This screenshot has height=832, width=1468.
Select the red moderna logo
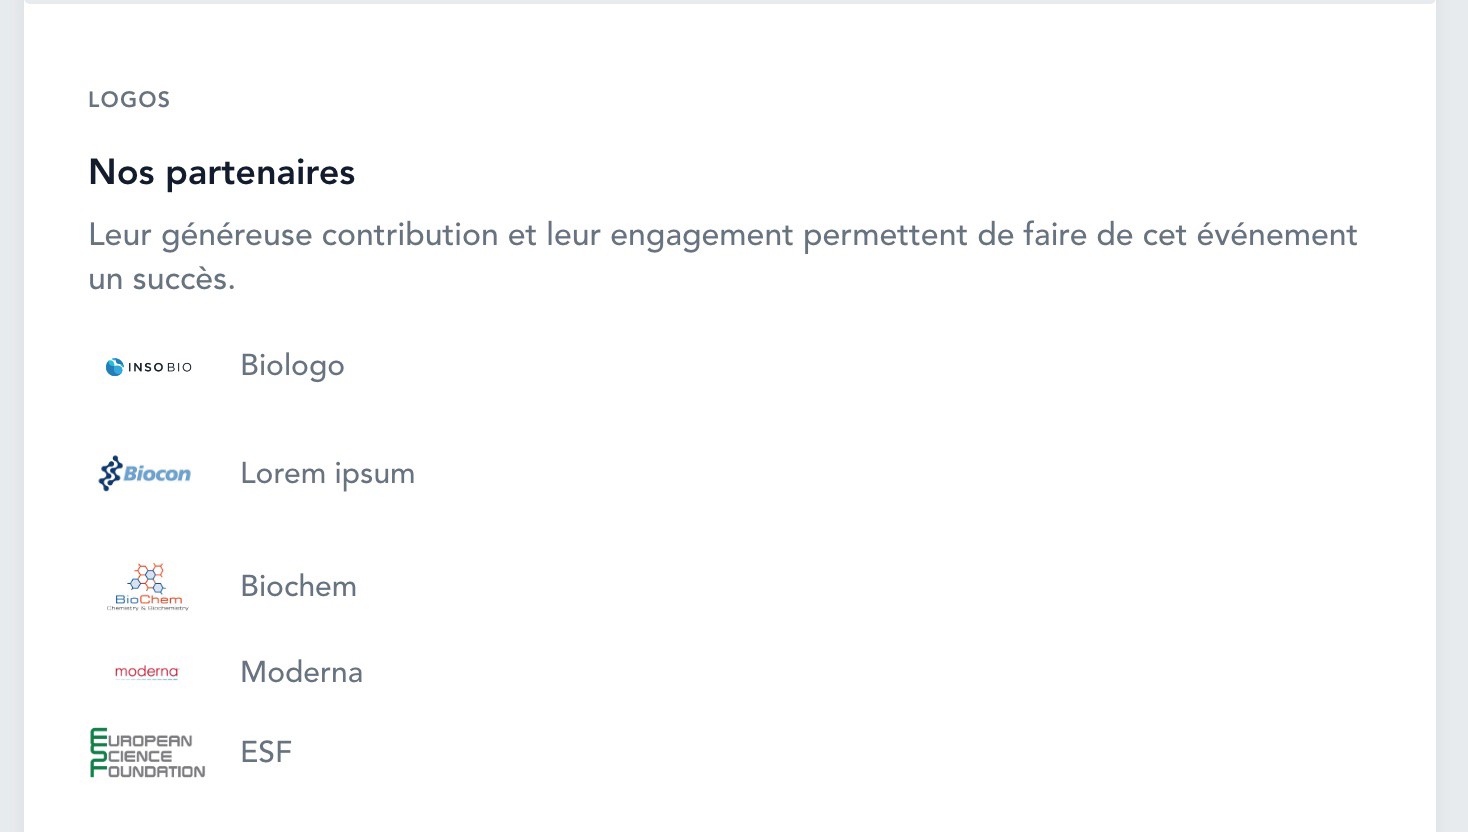147,672
